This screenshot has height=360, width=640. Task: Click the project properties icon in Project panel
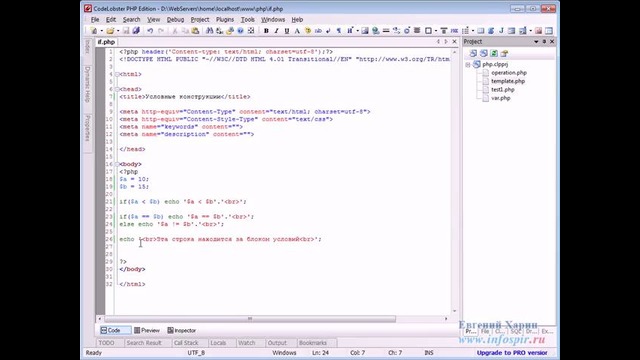[x=504, y=53]
